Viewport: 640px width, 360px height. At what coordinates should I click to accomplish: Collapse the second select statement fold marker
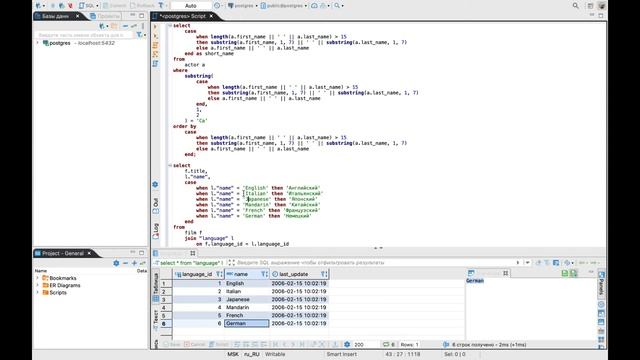point(170,165)
